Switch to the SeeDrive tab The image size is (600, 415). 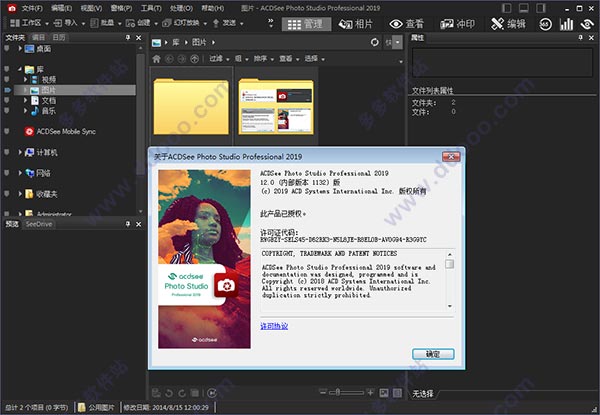[39, 224]
